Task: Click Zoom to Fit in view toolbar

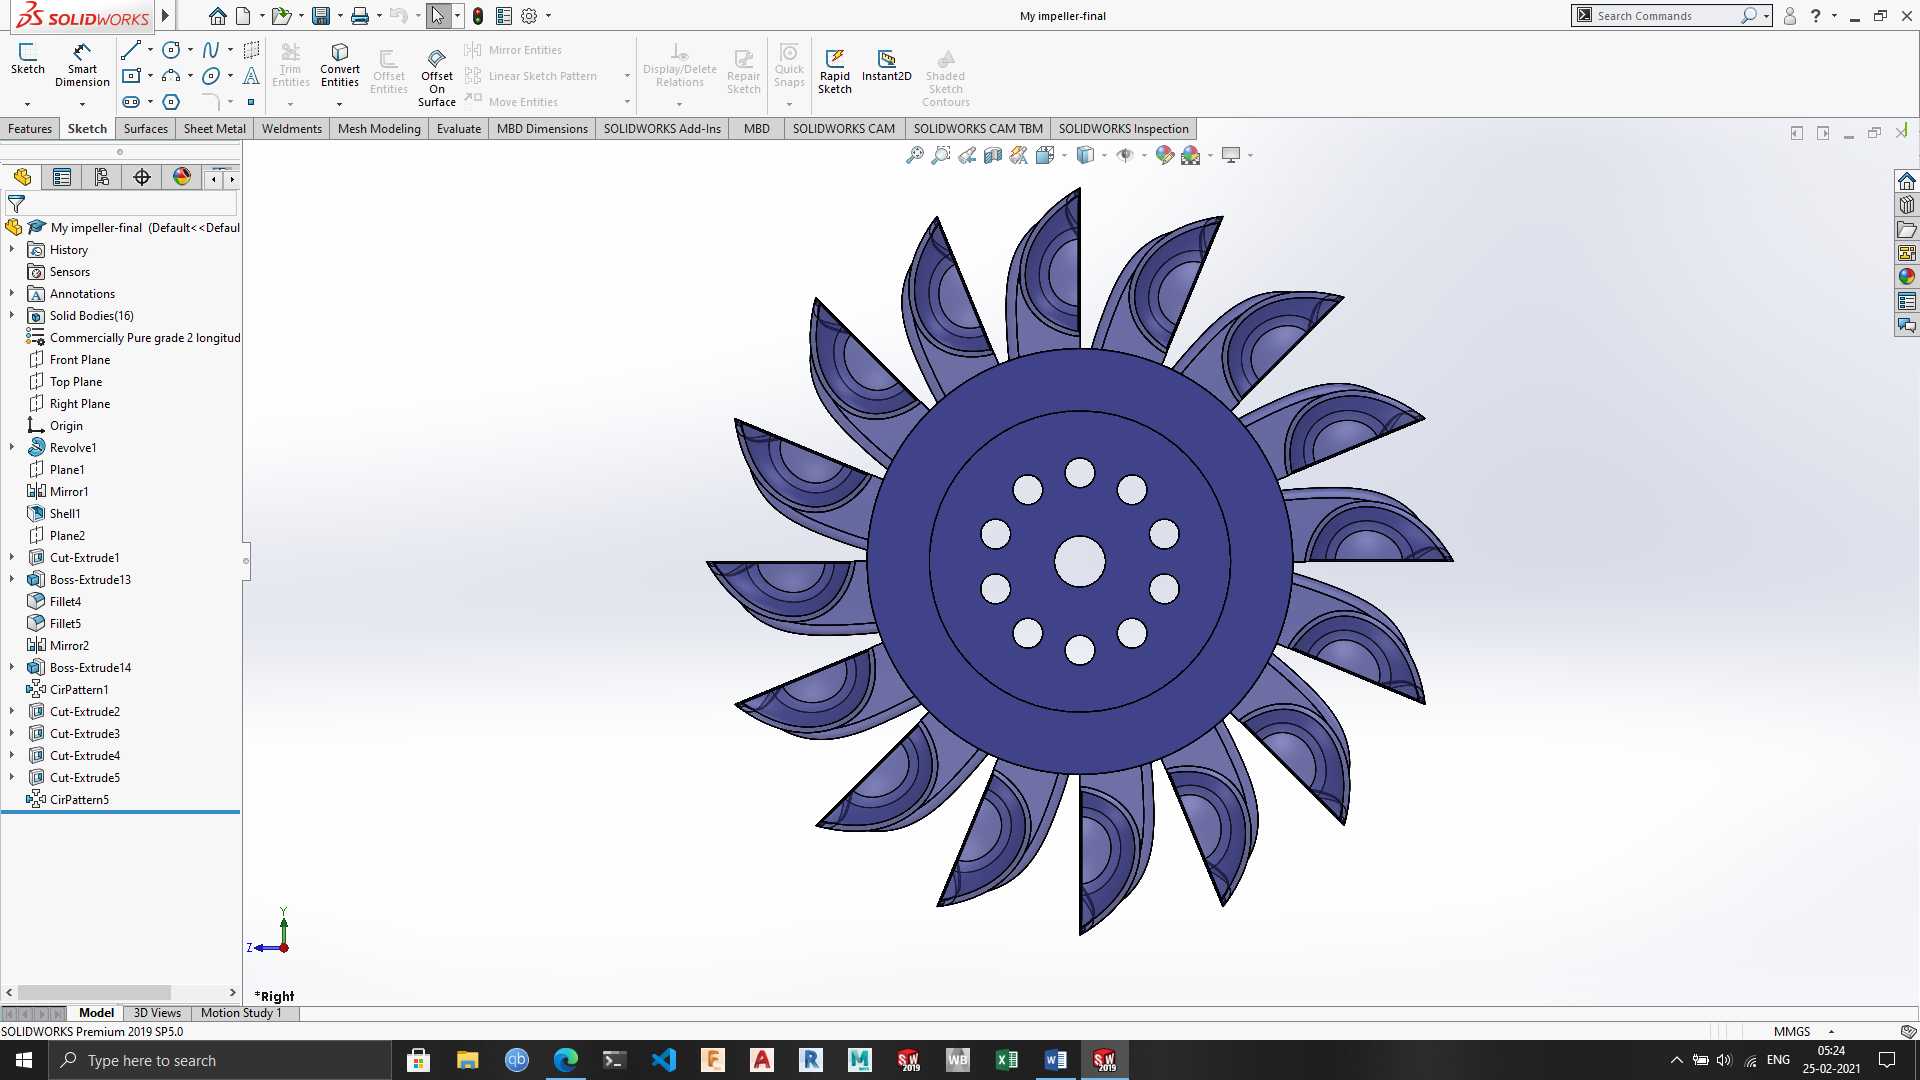Action: pos(915,155)
